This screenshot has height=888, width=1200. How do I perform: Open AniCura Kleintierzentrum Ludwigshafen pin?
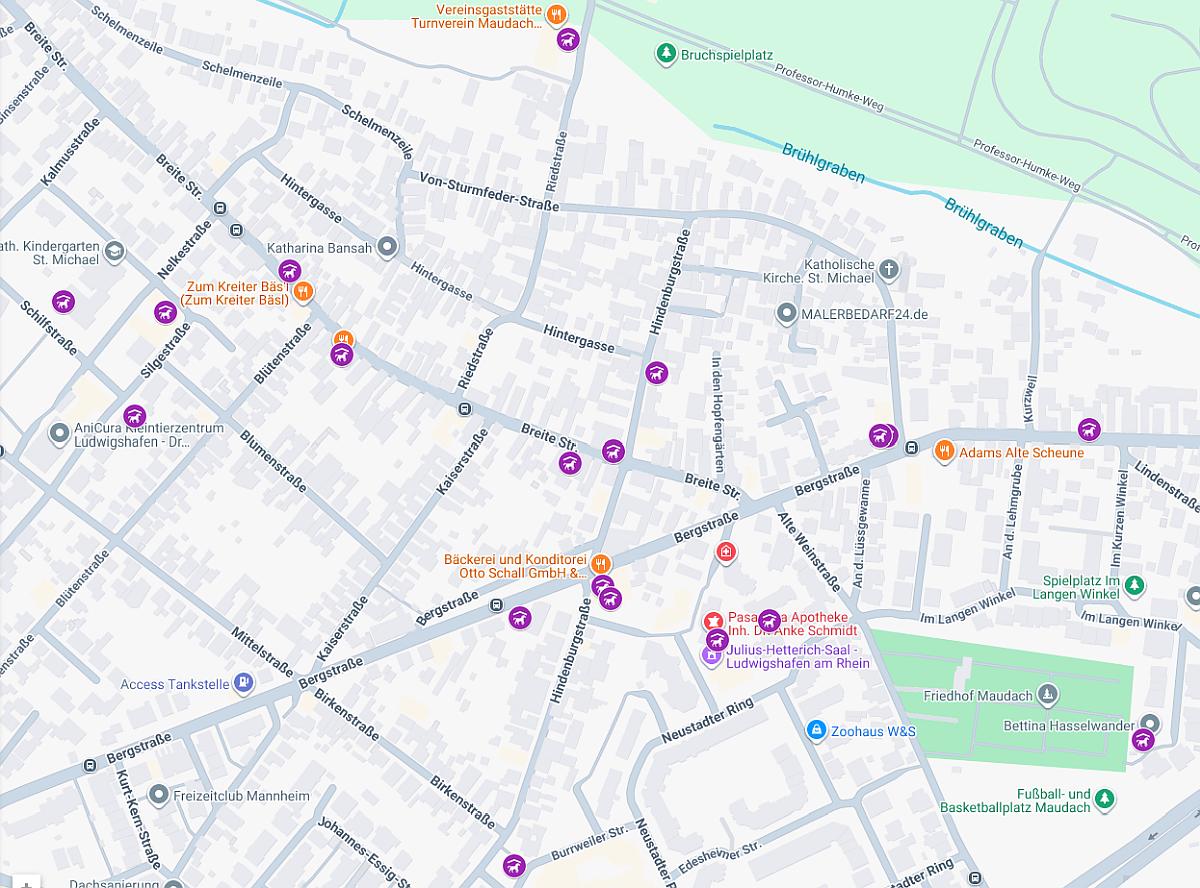point(59,434)
